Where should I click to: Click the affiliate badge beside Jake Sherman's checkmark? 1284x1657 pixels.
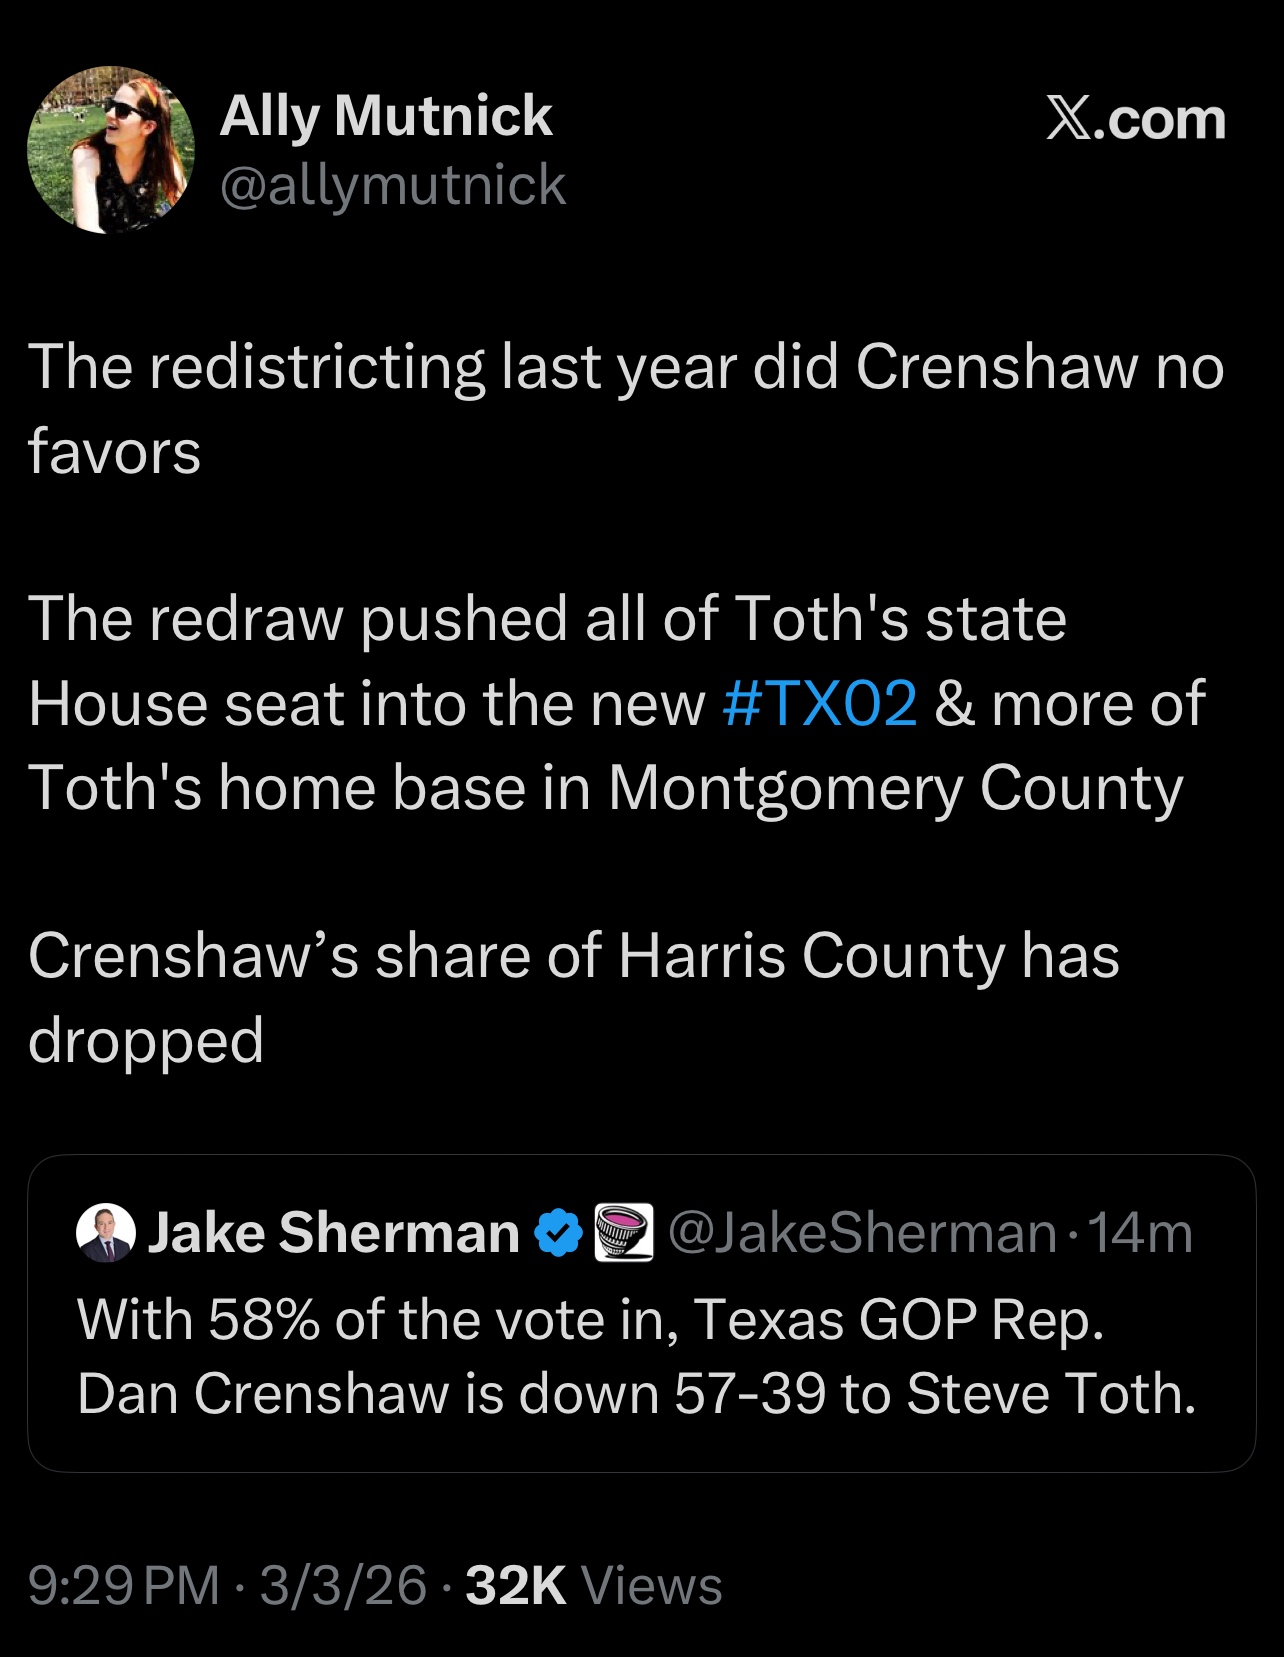tap(624, 1233)
